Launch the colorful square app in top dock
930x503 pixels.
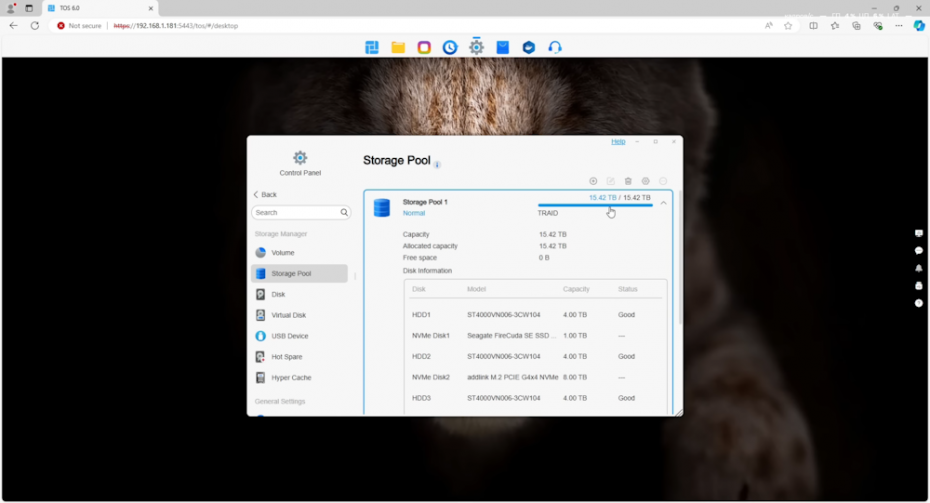[424, 47]
